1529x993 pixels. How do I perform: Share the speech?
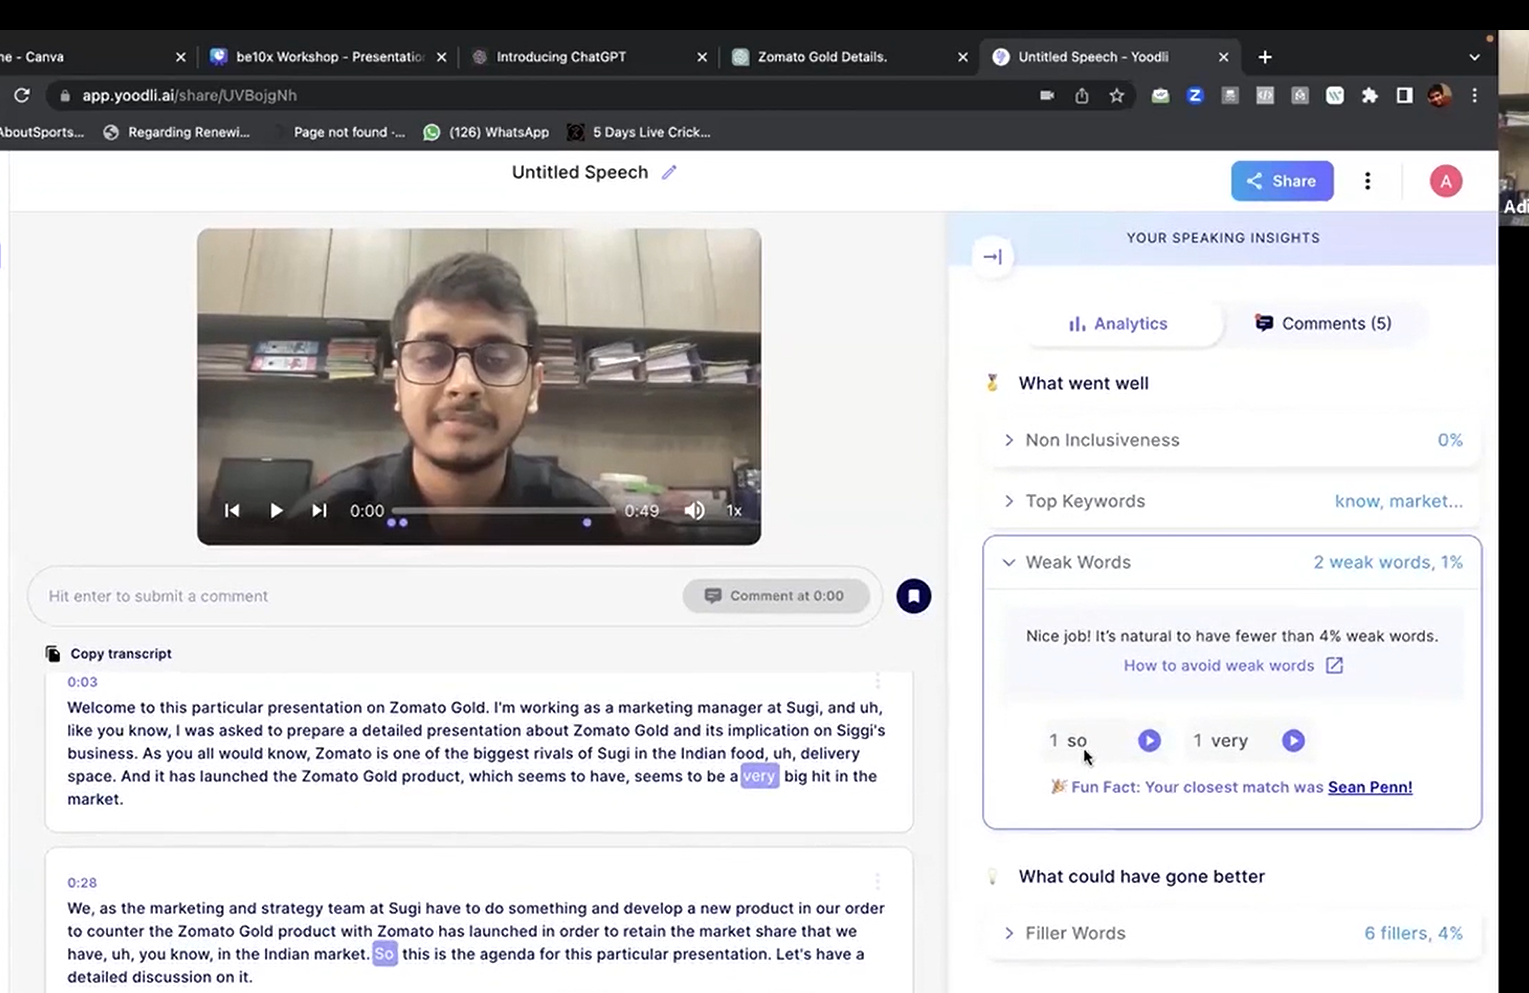coord(1282,181)
